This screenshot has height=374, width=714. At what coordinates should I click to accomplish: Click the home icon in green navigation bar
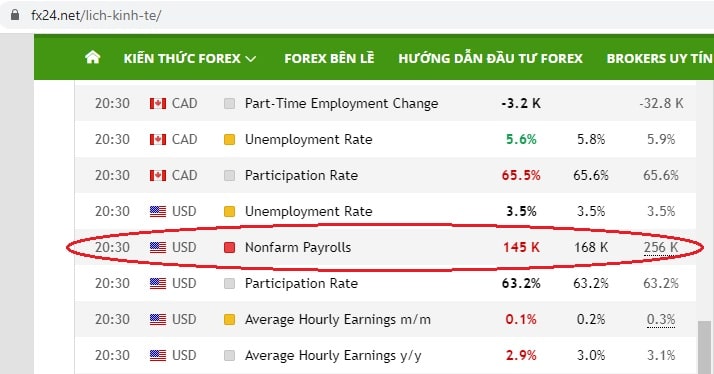(x=92, y=57)
